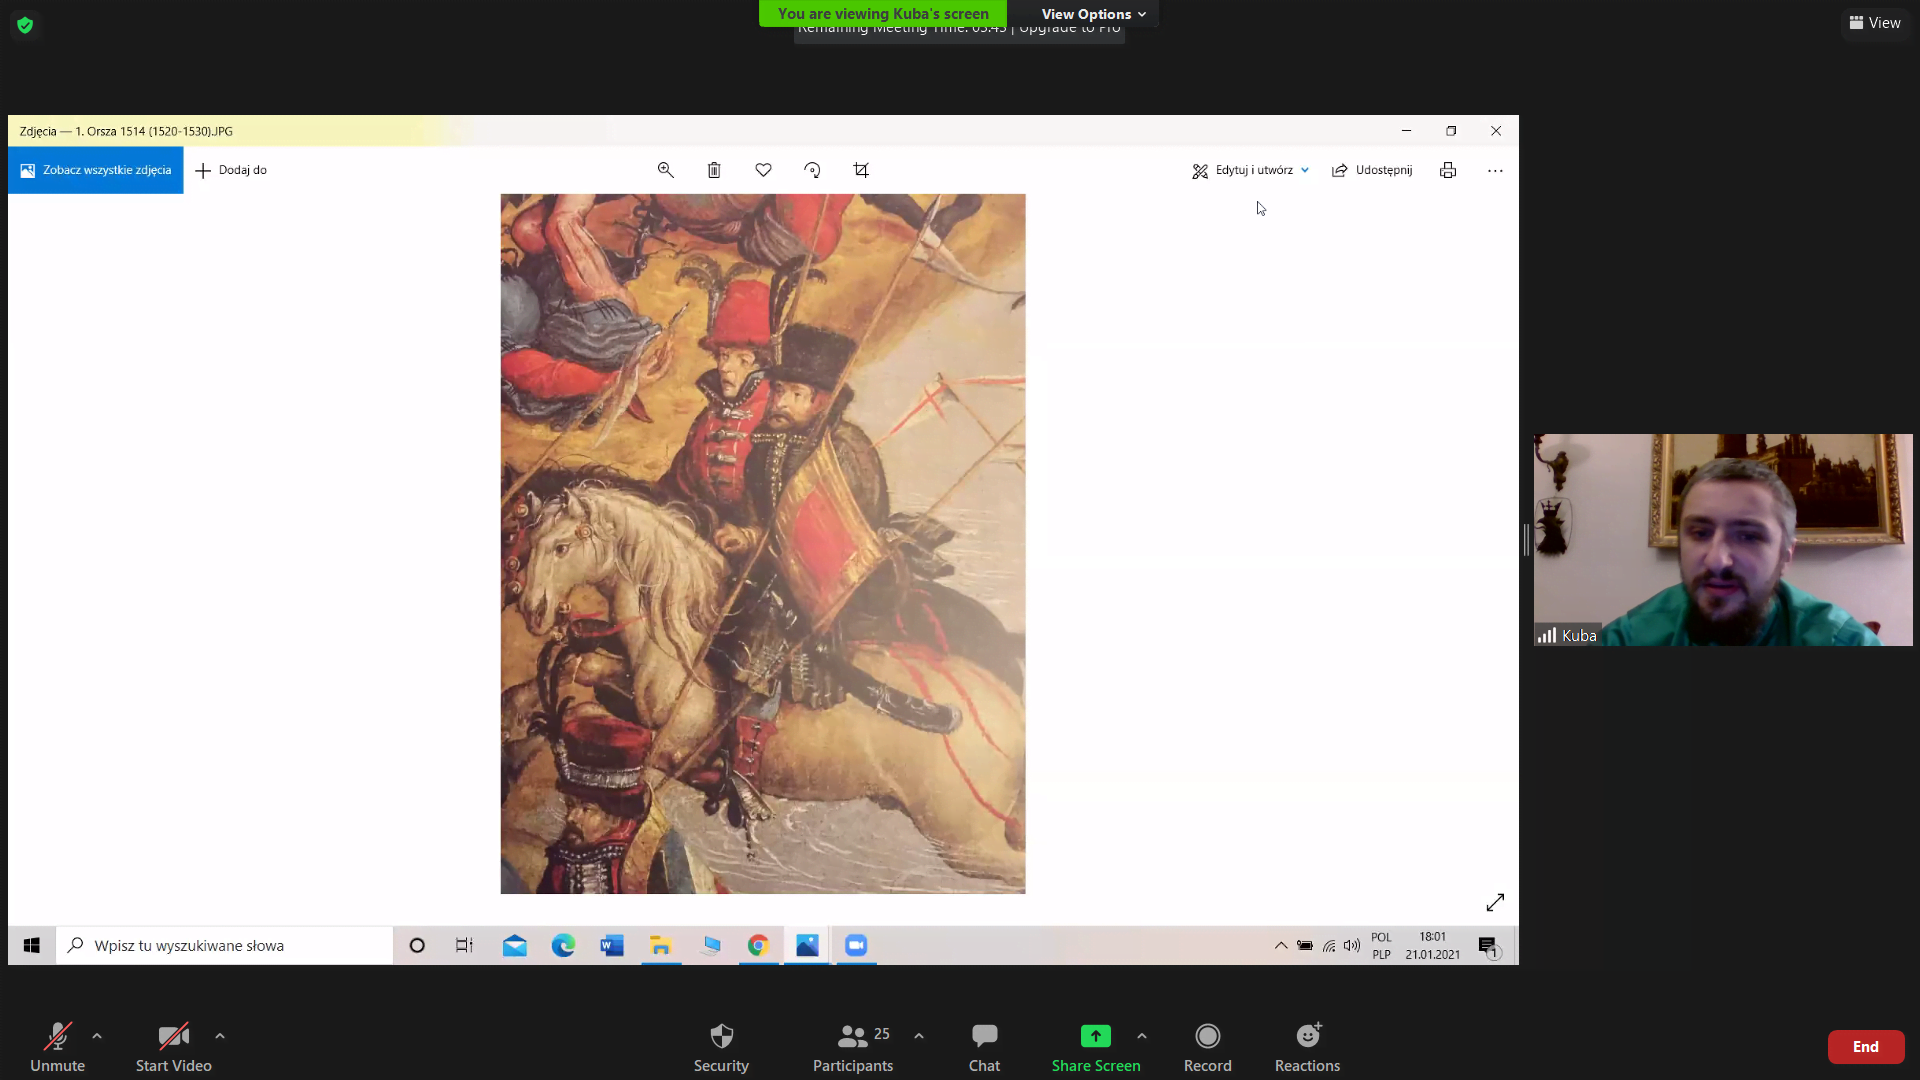Click Kuba's video thumbnail

pyautogui.click(x=1723, y=540)
